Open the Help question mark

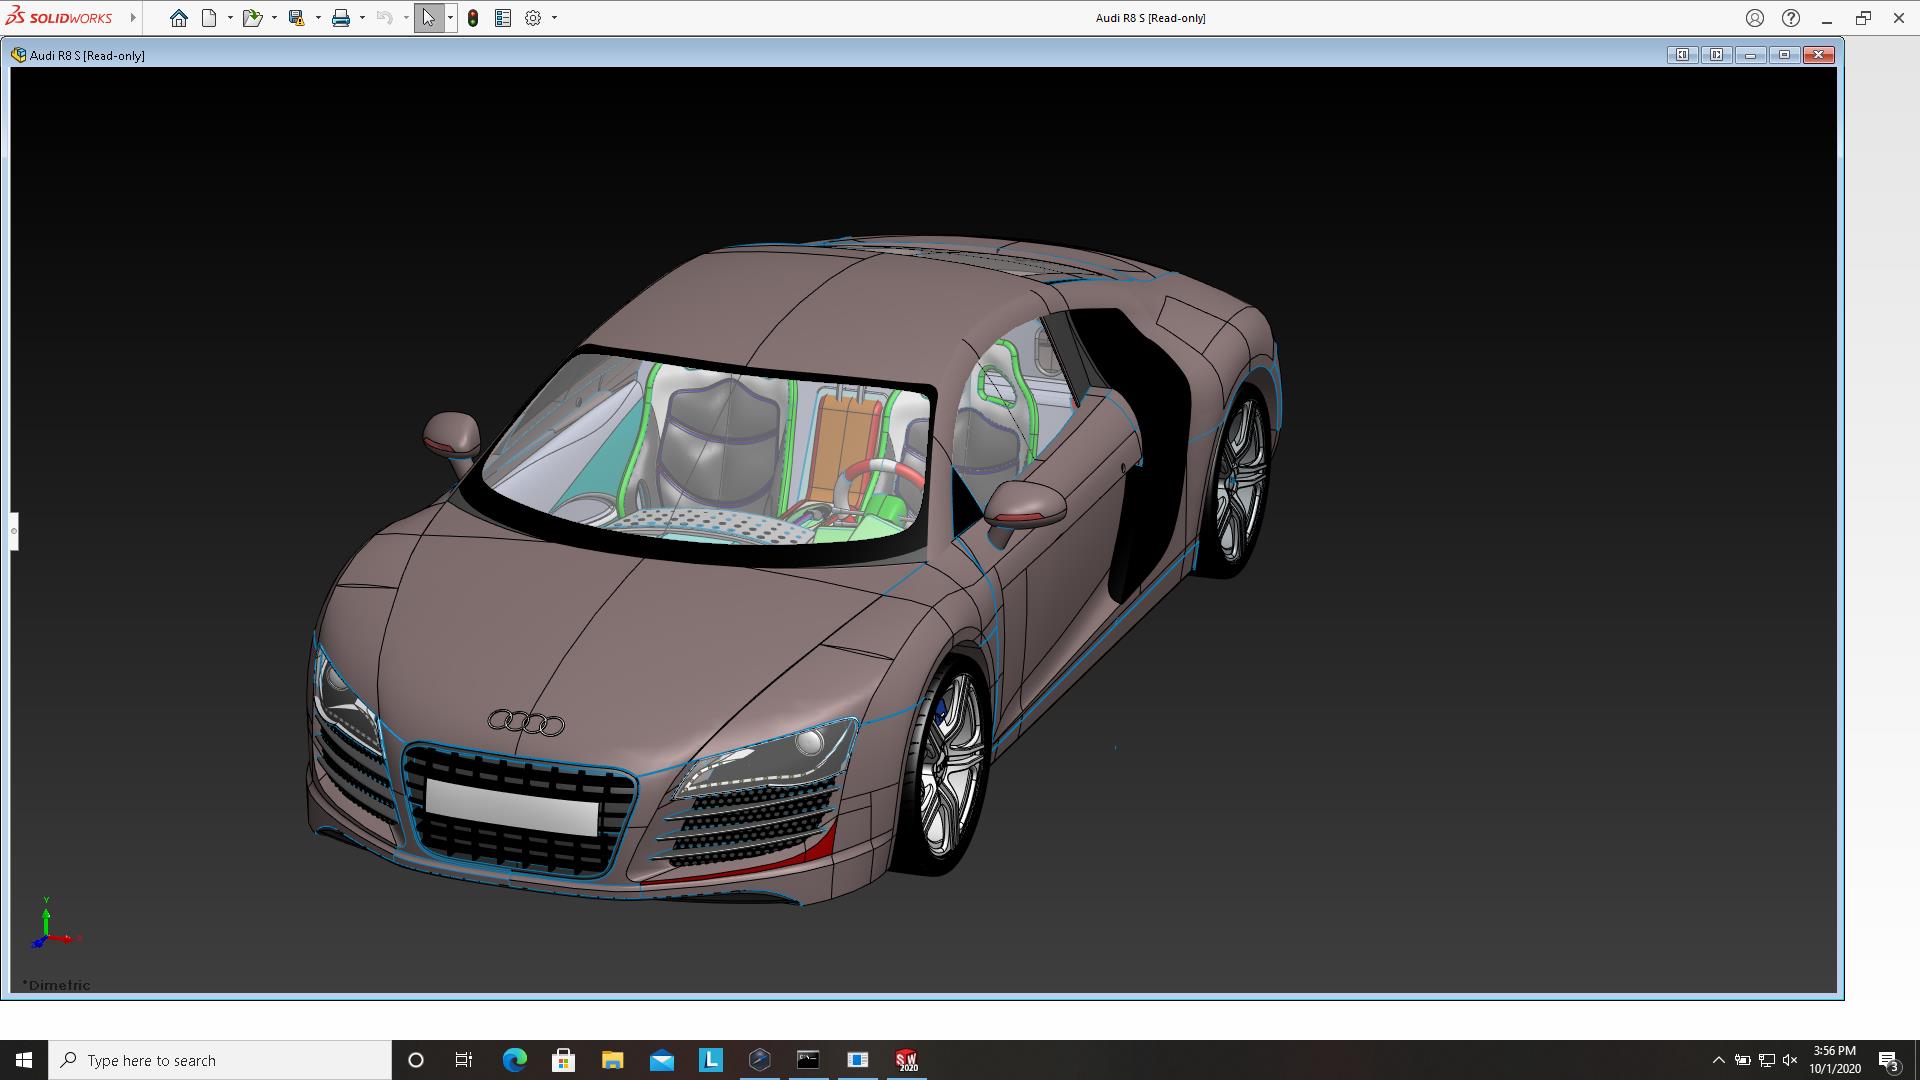[x=1791, y=18]
